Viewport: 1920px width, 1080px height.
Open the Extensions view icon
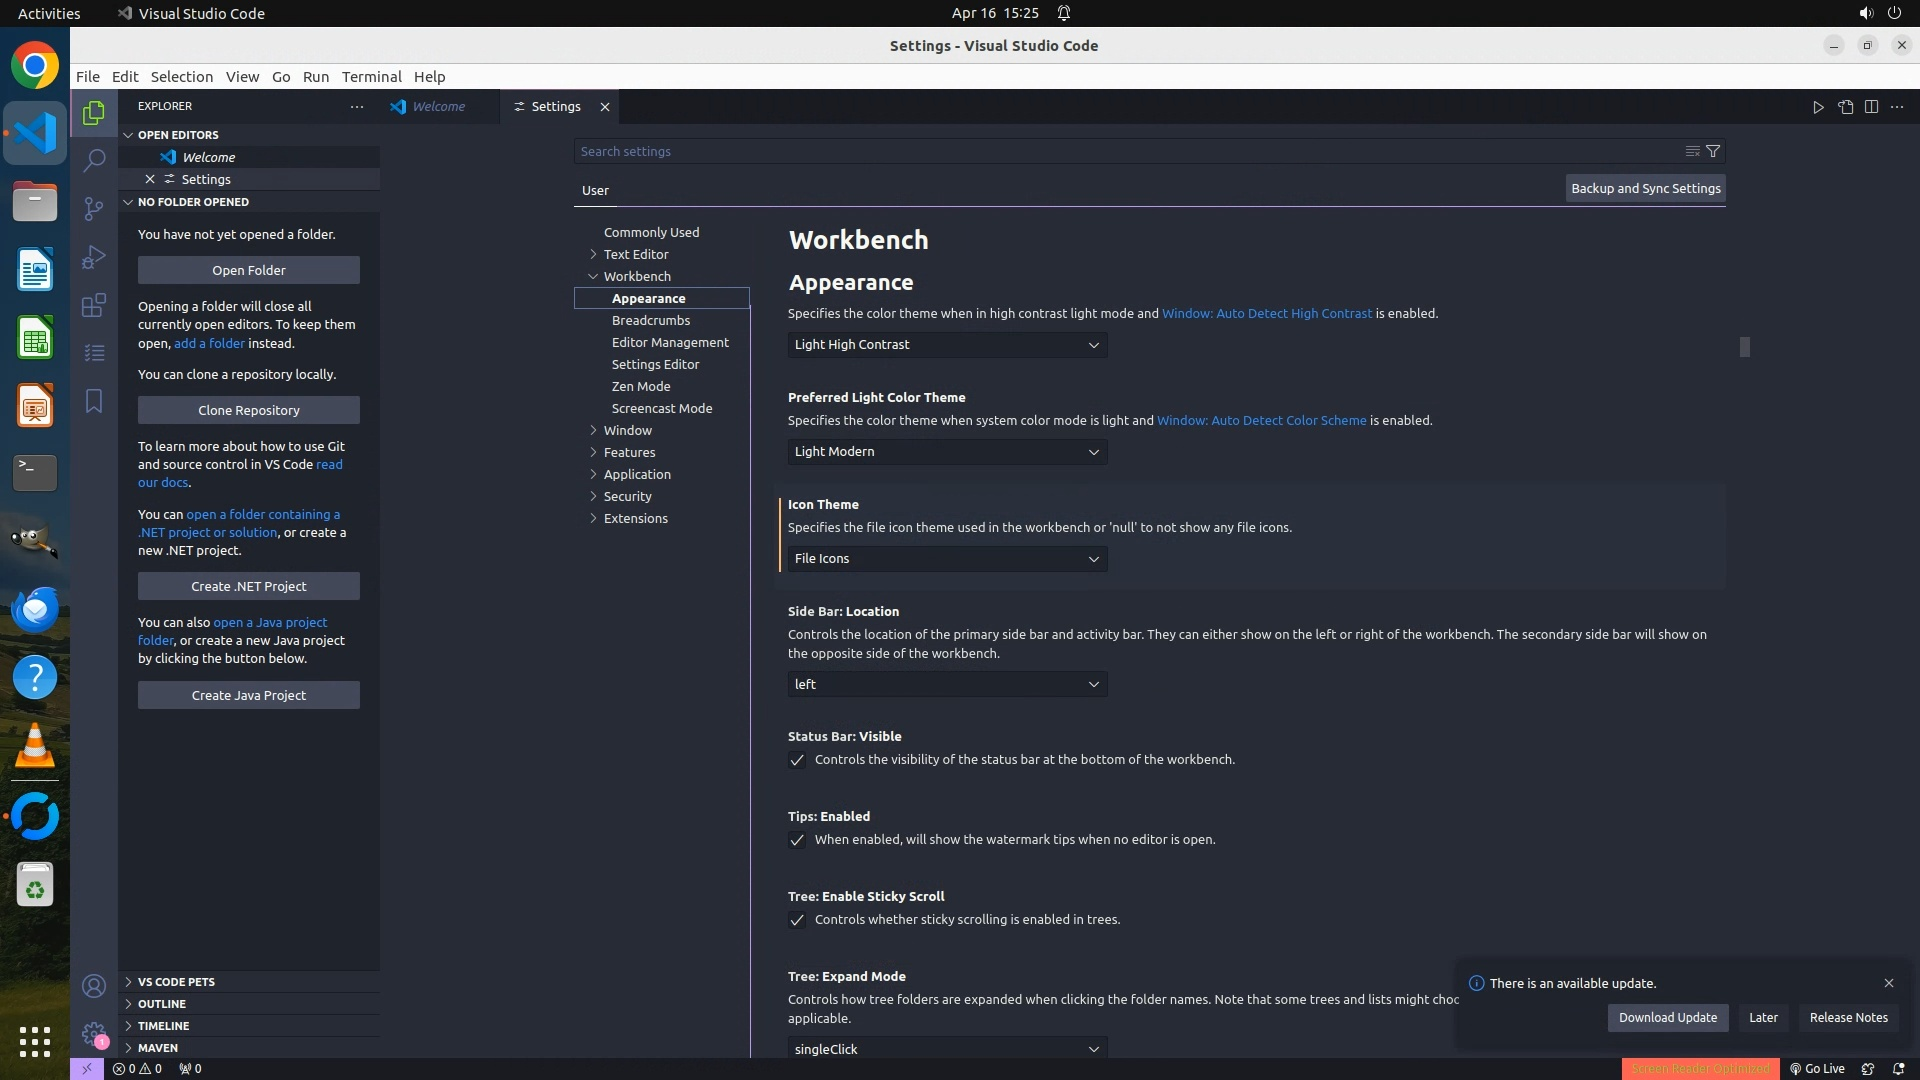(x=94, y=305)
